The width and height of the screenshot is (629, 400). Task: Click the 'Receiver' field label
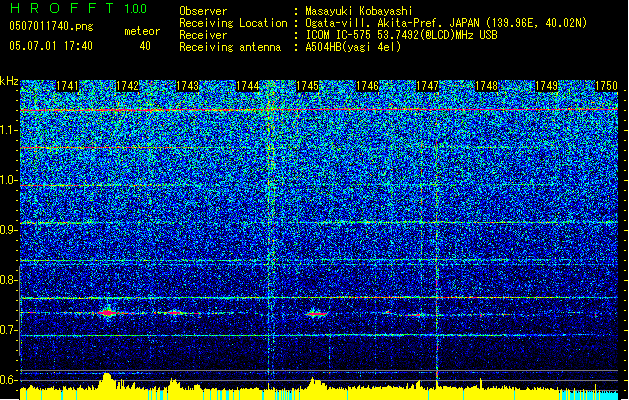click(203, 35)
